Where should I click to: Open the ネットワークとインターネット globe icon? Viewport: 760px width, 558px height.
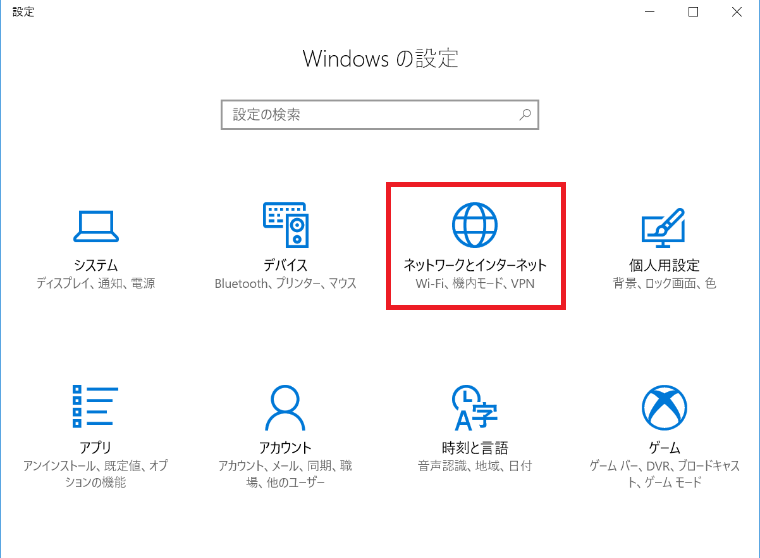pyautogui.click(x=475, y=225)
